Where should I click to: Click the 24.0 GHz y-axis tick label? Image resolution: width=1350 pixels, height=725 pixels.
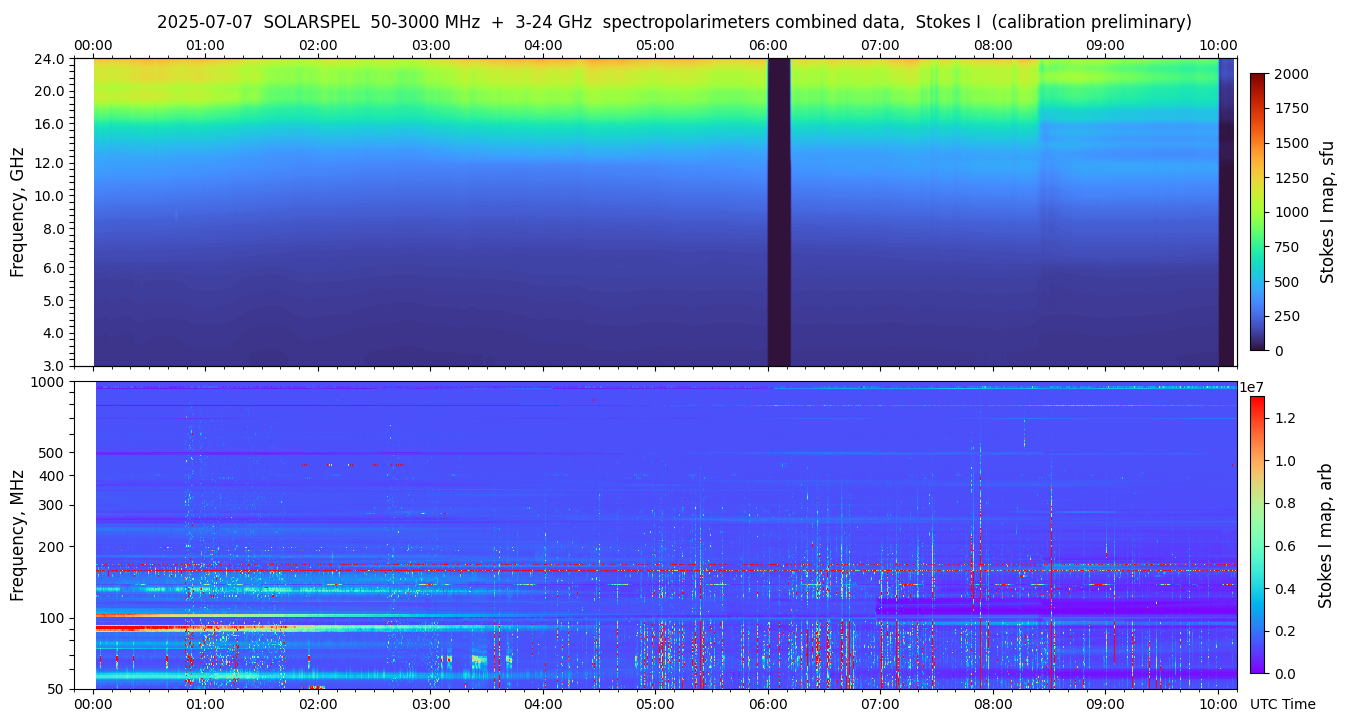pyautogui.click(x=51, y=59)
